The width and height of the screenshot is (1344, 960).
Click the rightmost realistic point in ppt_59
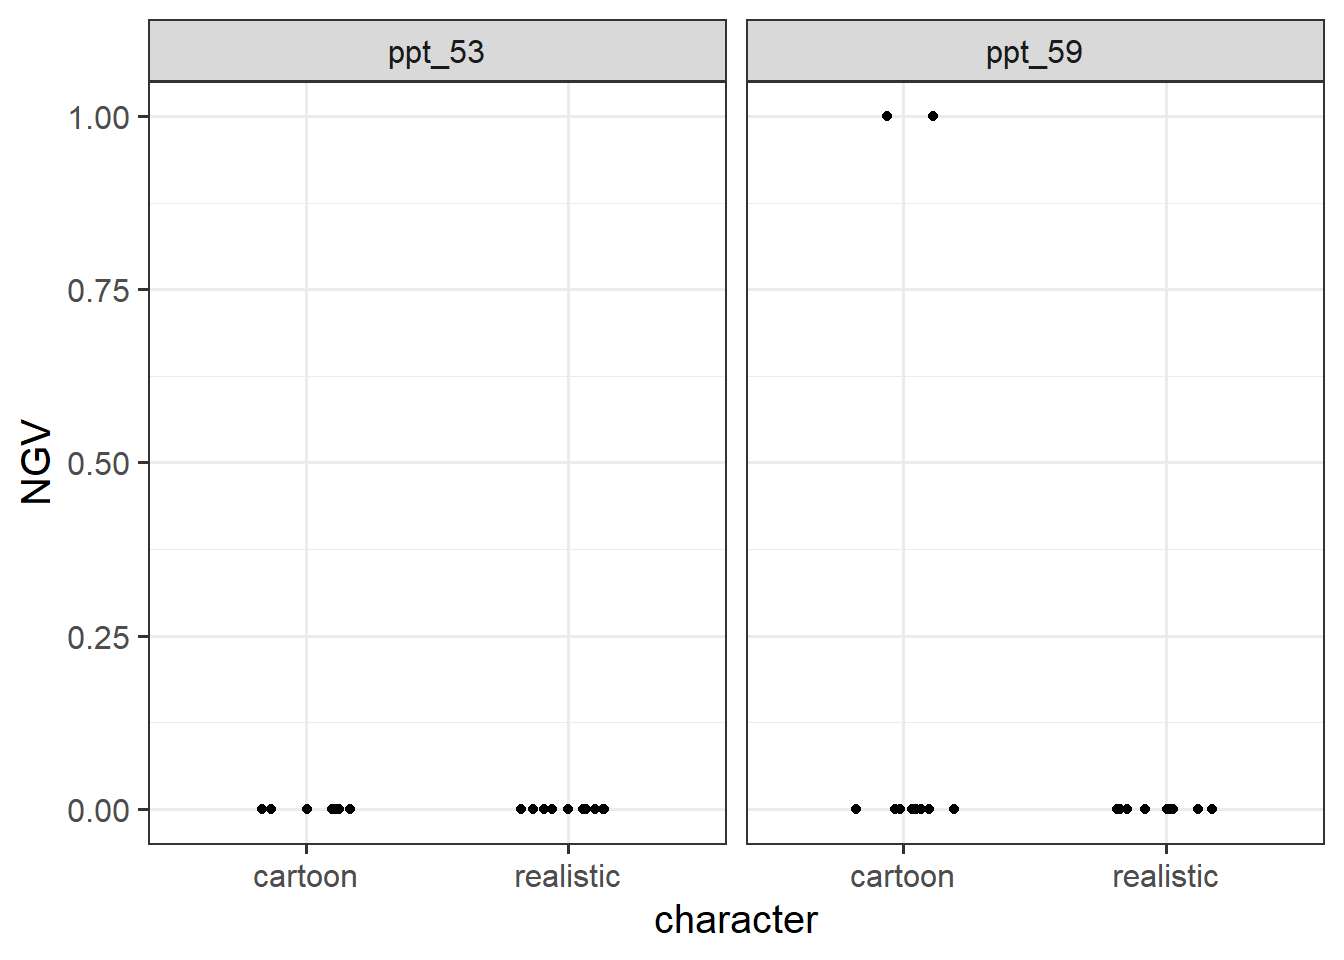1212,809
